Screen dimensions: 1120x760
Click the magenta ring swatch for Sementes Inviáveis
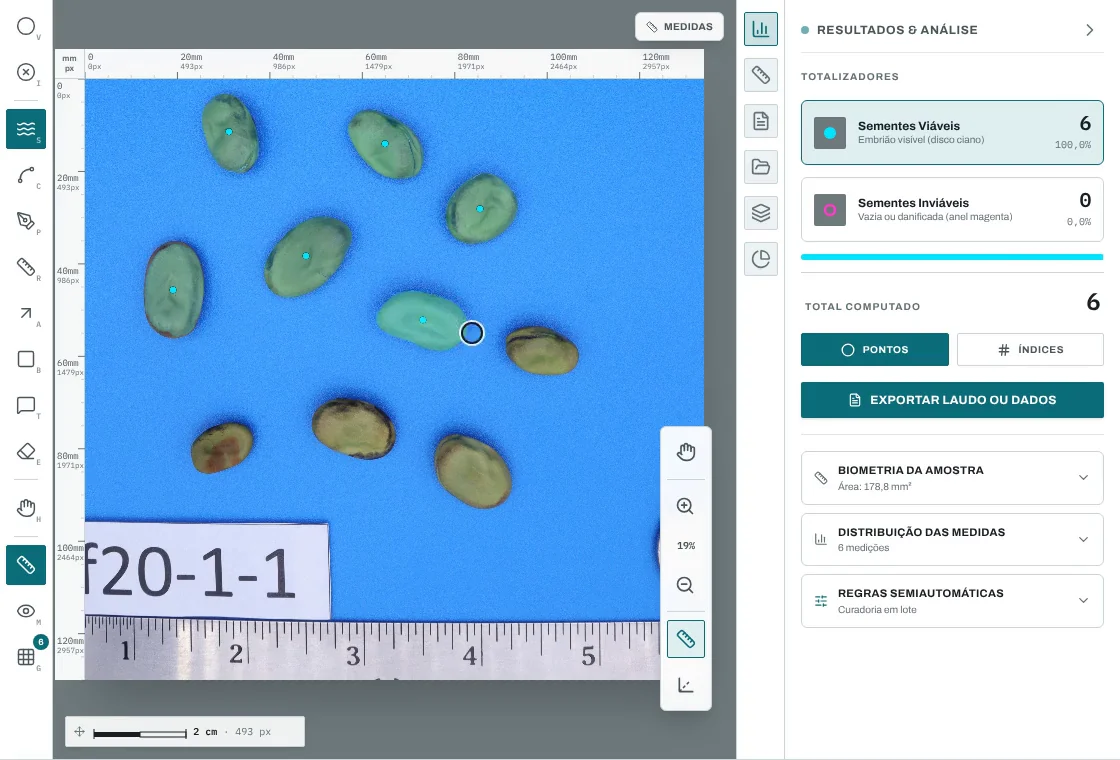(830, 210)
